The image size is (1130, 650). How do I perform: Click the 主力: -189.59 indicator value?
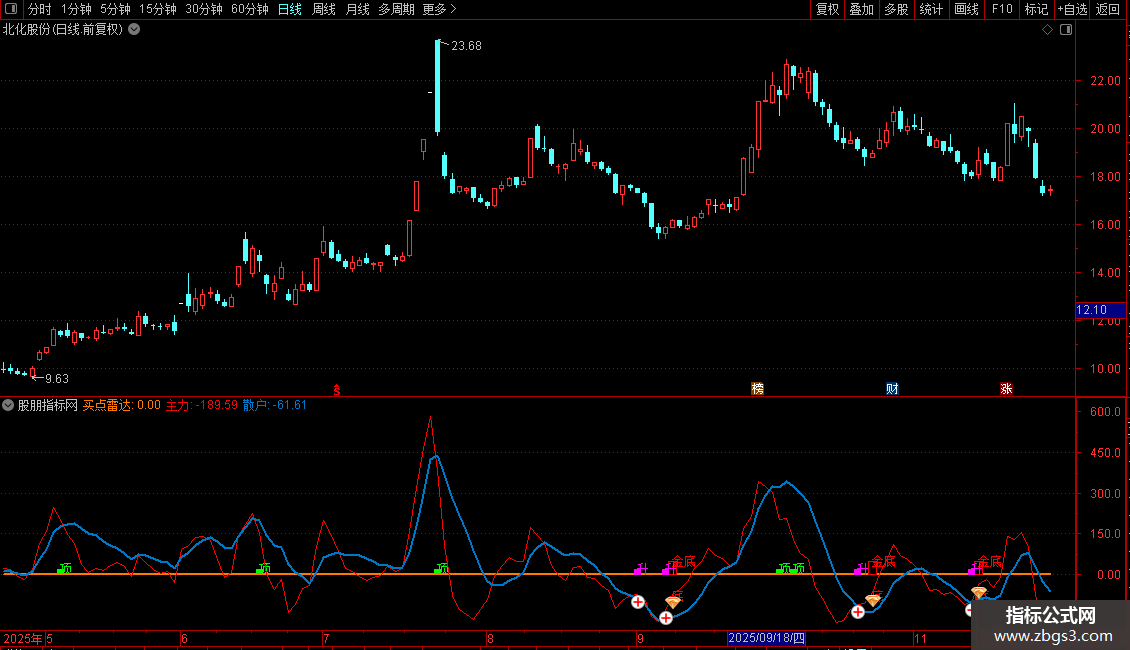click(202, 405)
